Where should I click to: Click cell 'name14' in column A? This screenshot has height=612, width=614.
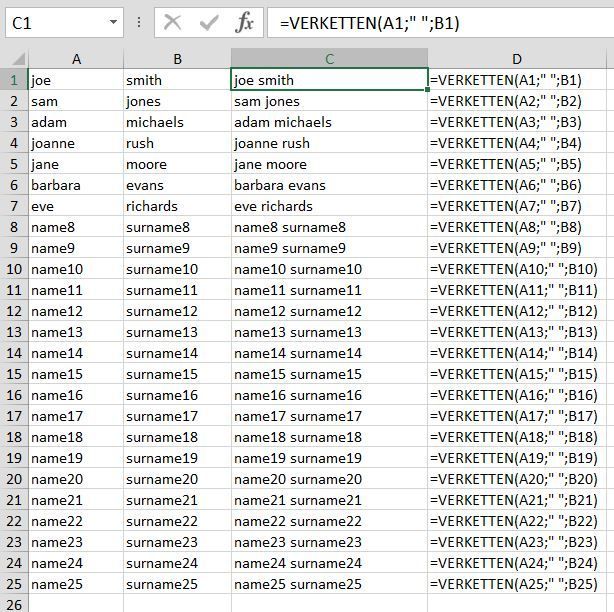[x=76, y=353]
